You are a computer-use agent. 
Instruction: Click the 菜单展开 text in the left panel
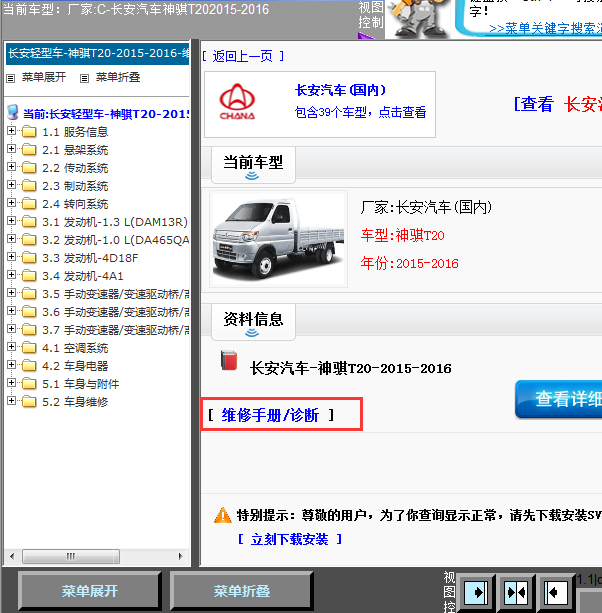(x=44, y=77)
